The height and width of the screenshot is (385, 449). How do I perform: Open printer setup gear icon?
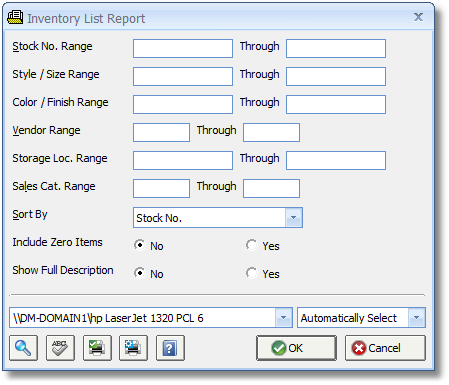pyautogui.click(x=133, y=348)
